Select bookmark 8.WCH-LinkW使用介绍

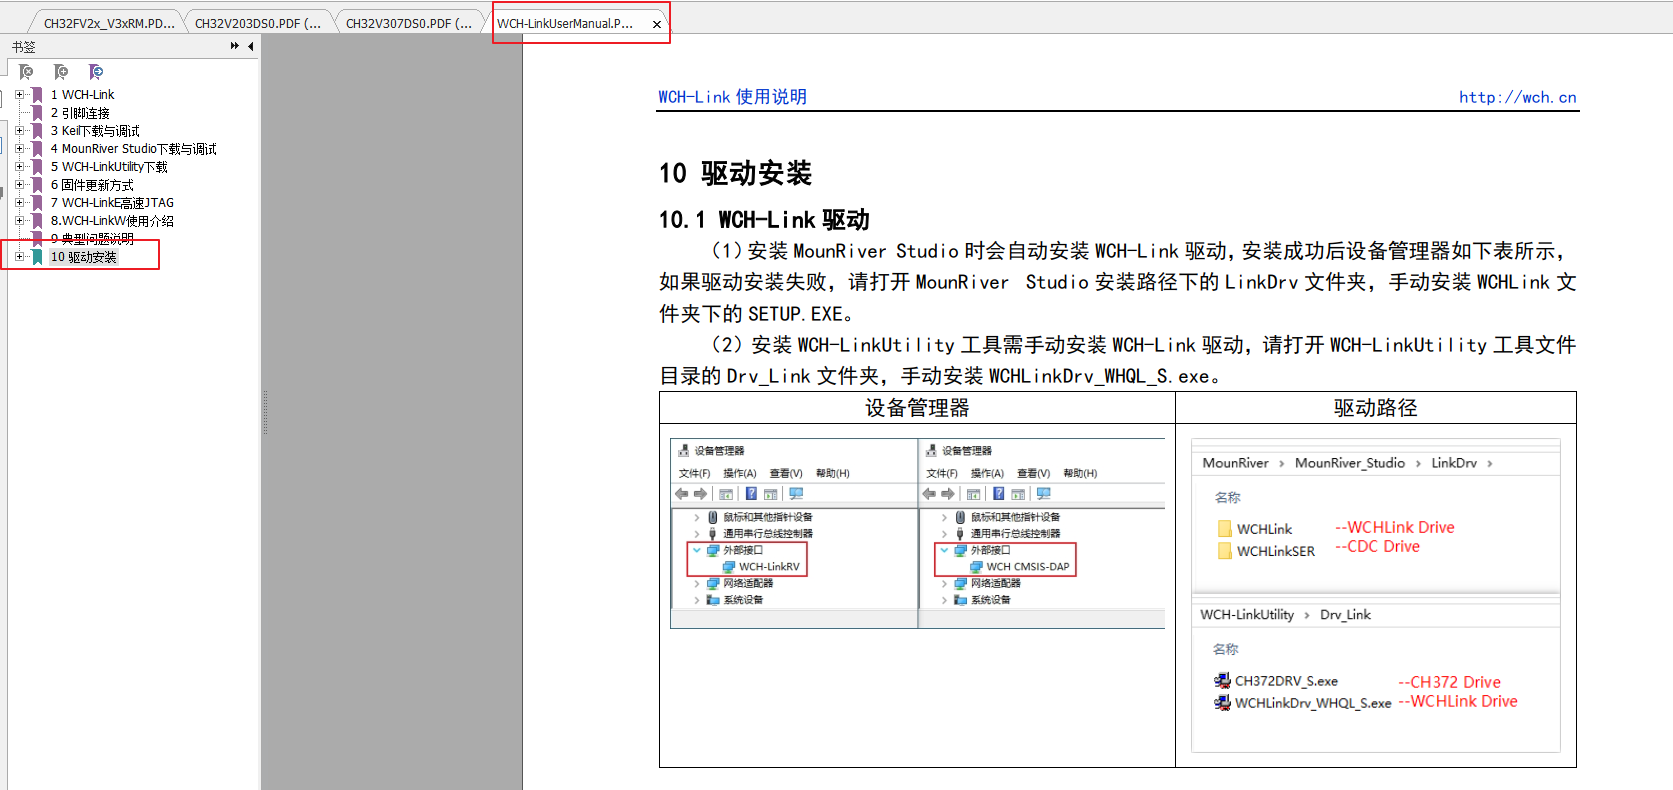pyautogui.click(x=112, y=221)
